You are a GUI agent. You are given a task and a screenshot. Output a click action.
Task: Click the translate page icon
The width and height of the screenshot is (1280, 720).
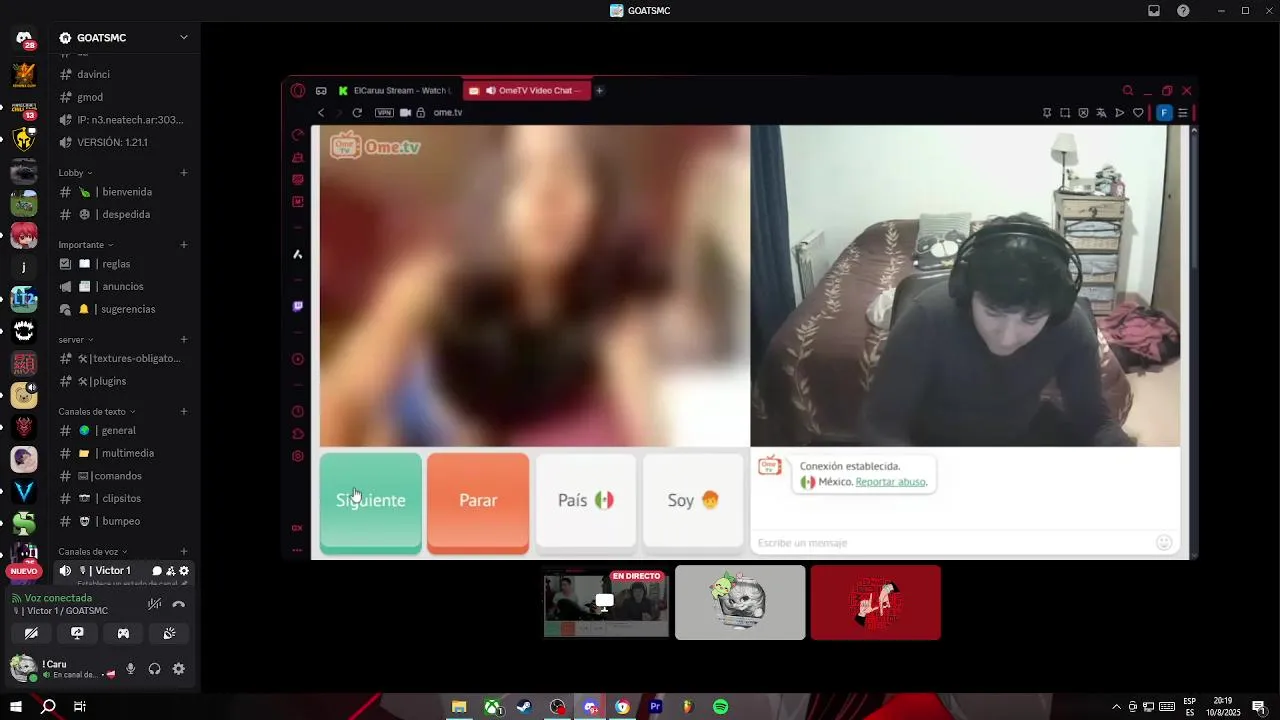click(x=1101, y=113)
